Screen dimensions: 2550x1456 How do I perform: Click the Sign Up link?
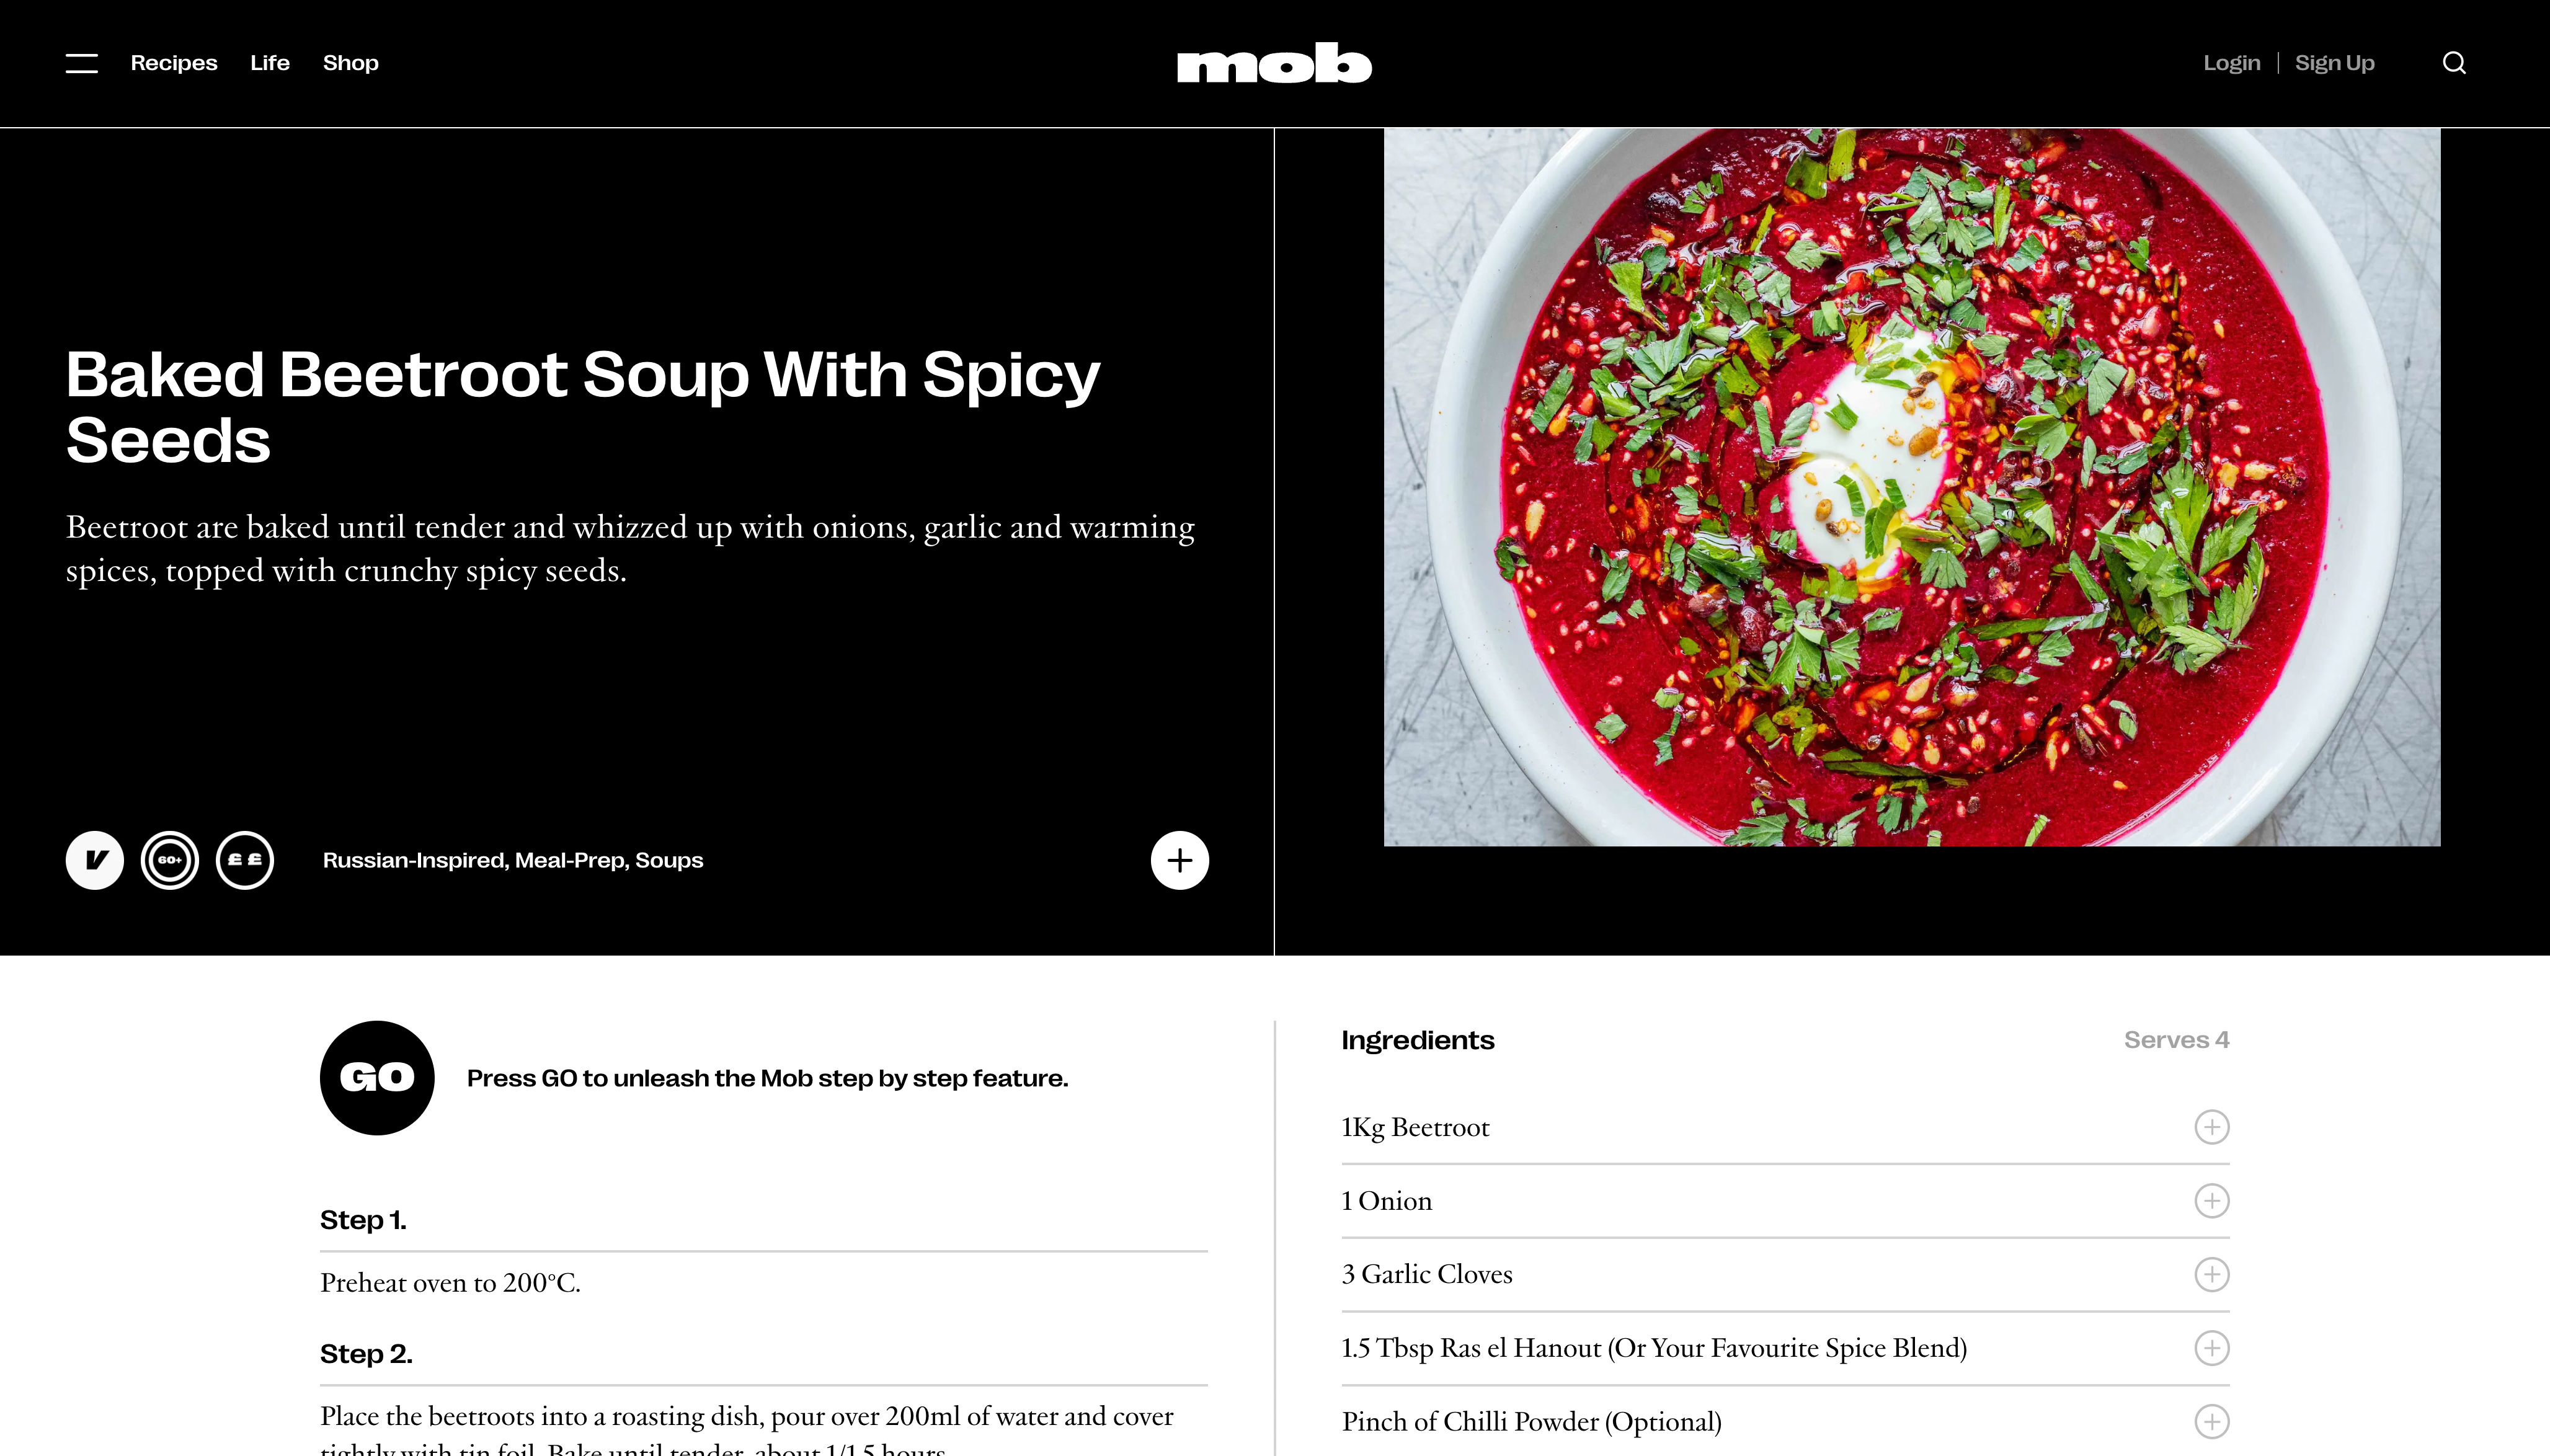tap(2334, 63)
